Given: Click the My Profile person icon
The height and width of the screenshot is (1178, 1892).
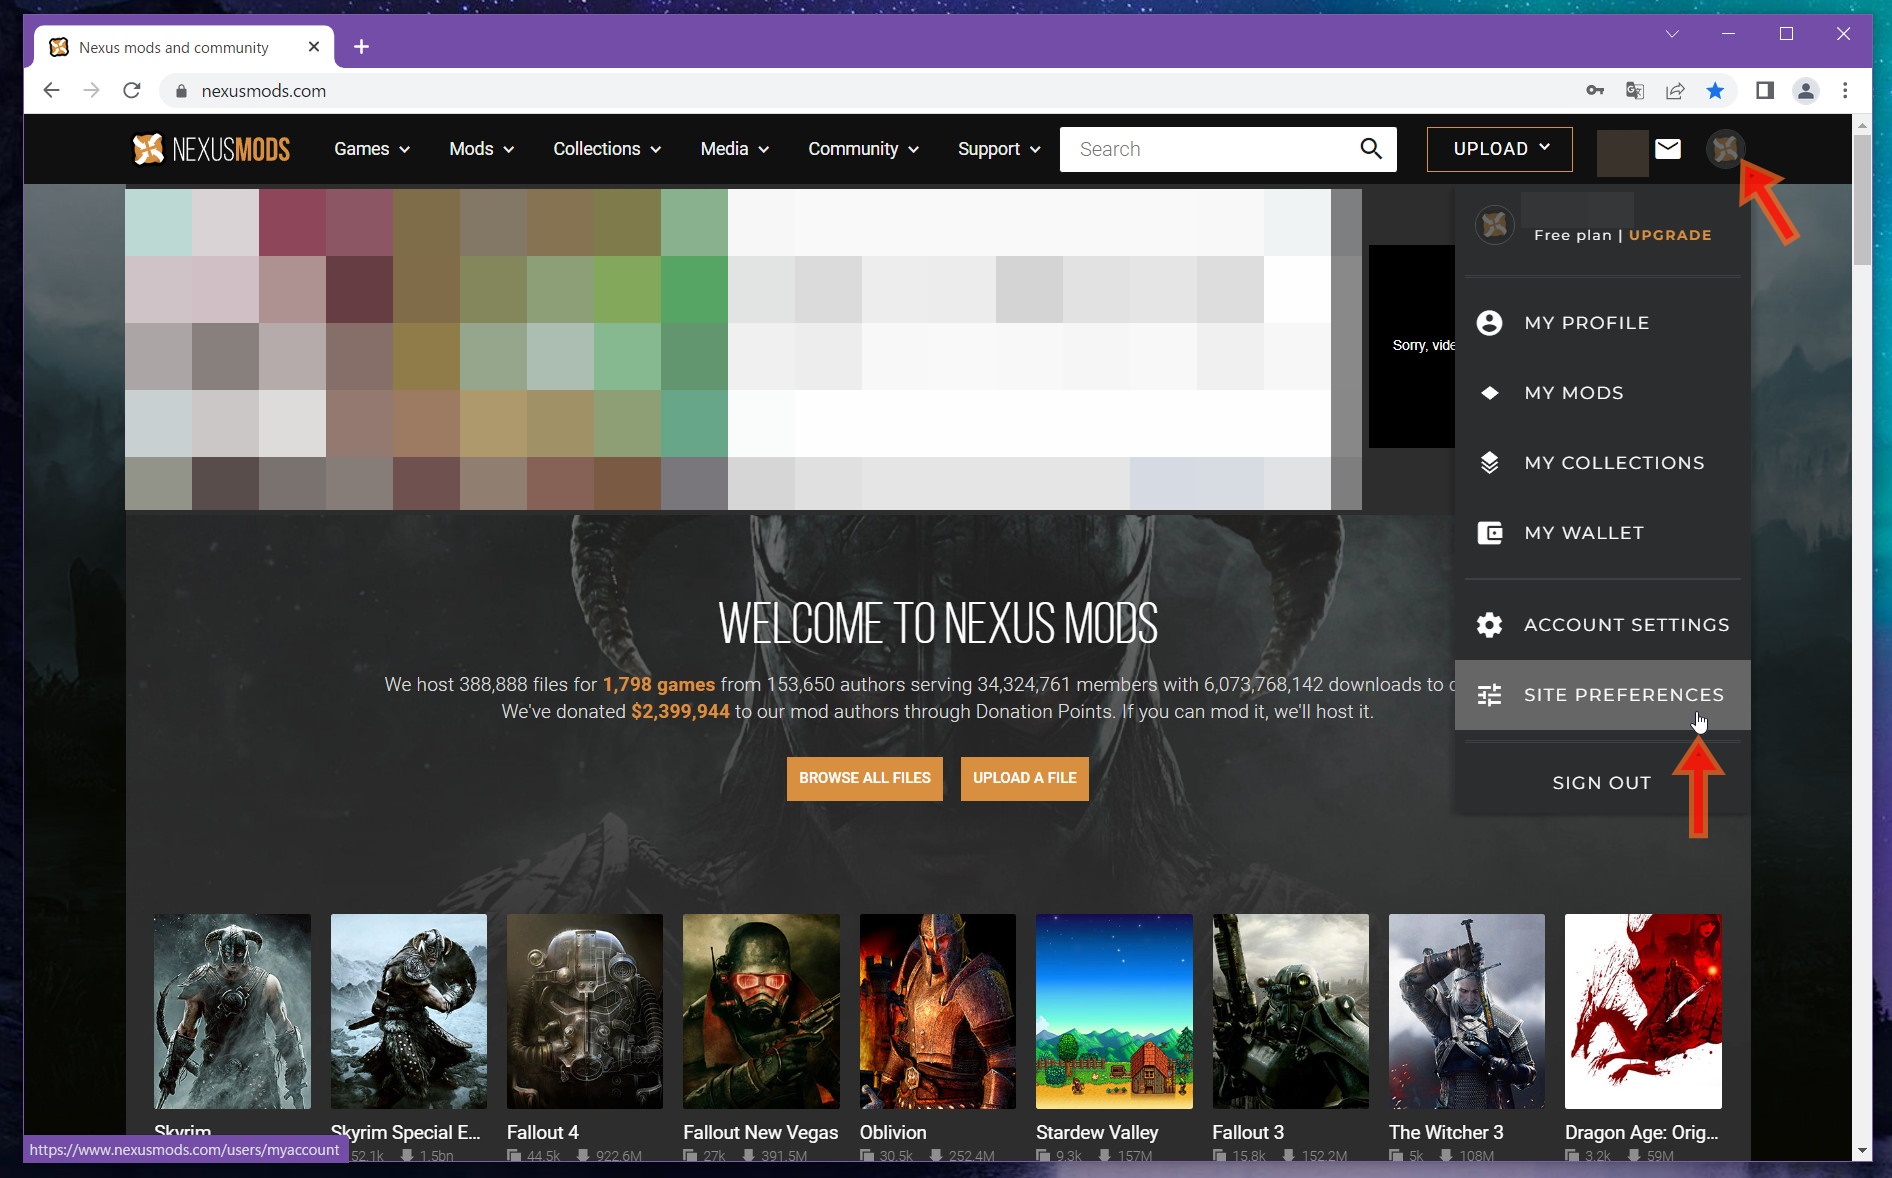Looking at the screenshot, I should tap(1489, 323).
